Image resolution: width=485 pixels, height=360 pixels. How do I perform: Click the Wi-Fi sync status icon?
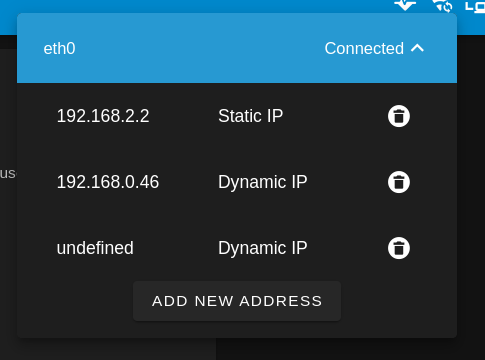(442, 6)
